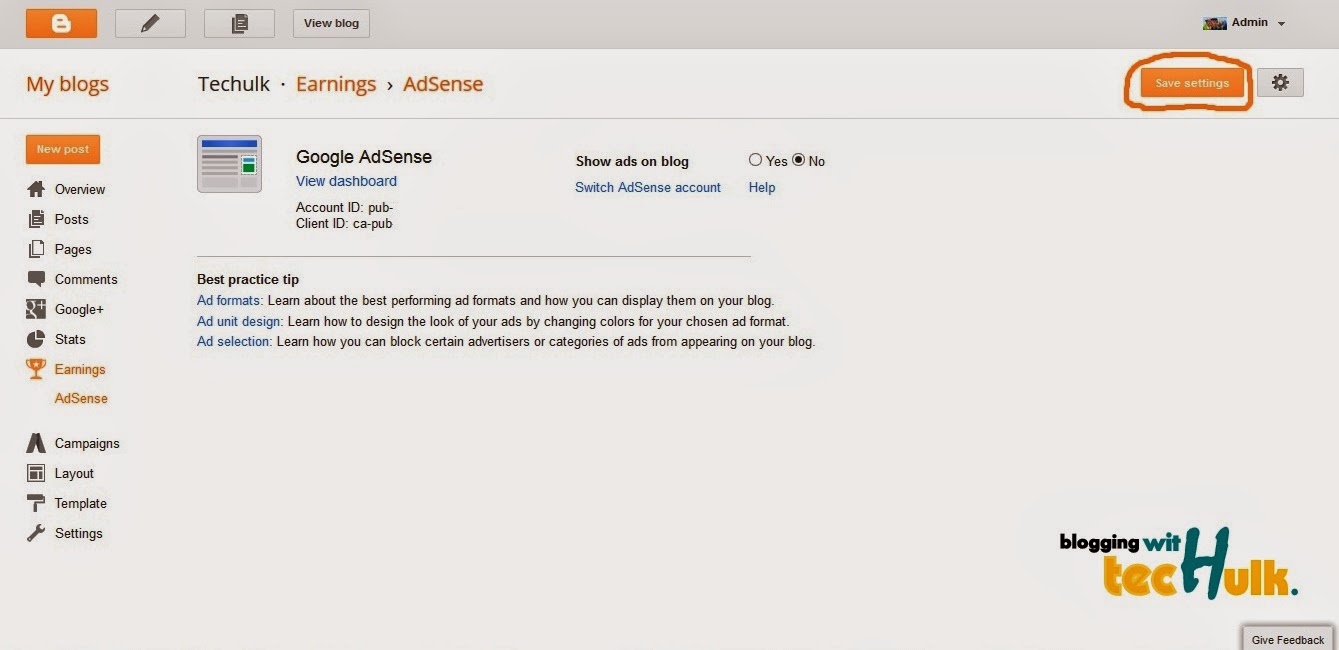Select Earnings in the sidebar

coord(80,369)
